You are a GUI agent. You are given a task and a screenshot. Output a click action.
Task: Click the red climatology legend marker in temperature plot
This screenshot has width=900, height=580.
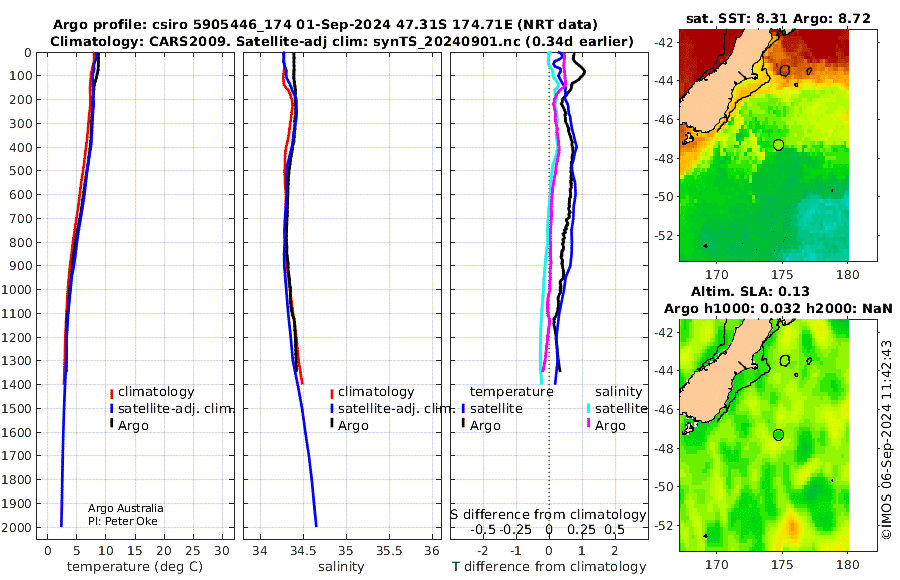[x=111, y=393]
